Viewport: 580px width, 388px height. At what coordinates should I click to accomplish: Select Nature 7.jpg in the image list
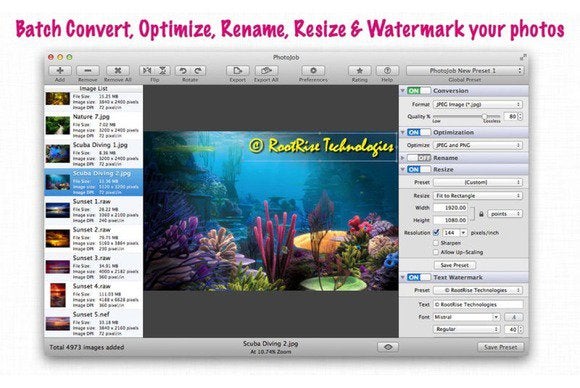coord(94,126)
